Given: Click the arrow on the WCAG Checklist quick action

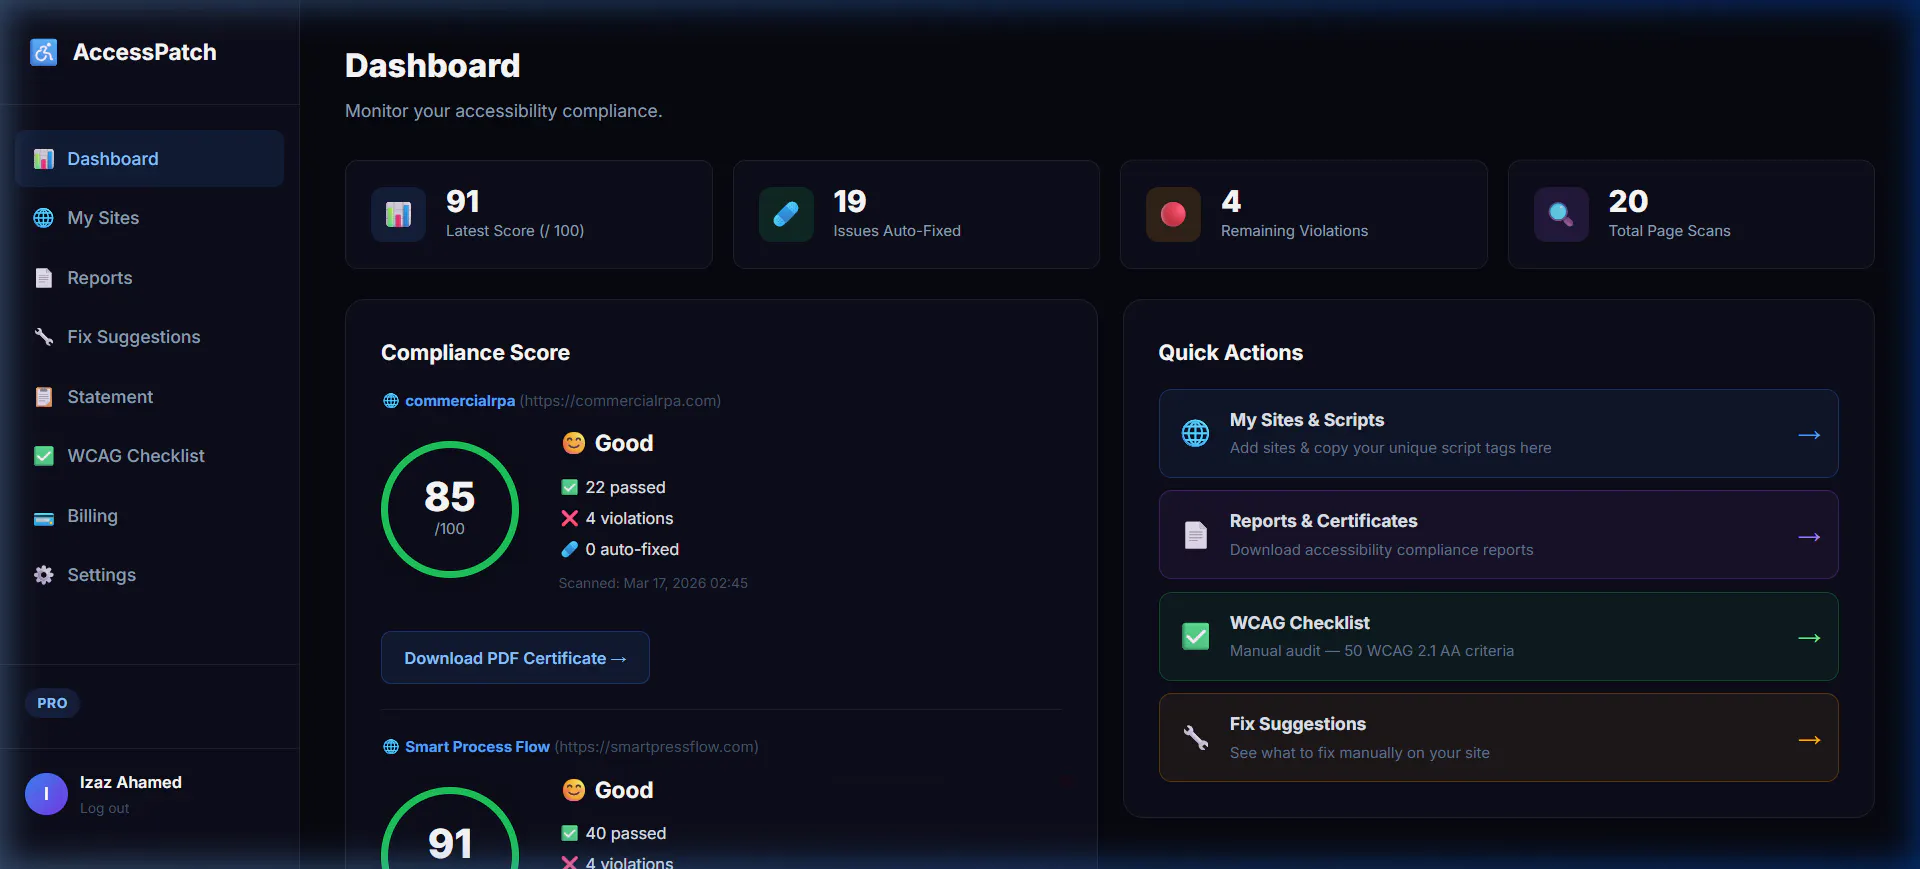Looking at the screenshot, I should pos(1809,638).
